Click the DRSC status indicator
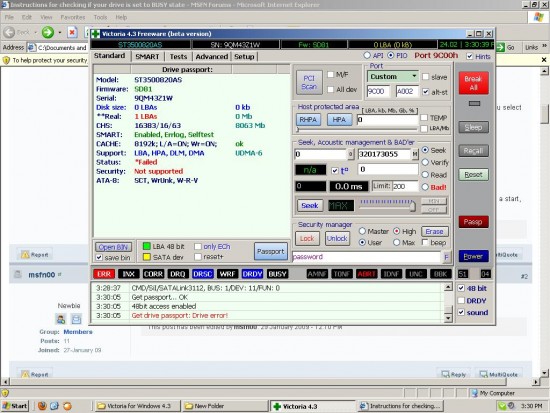The height and width of the screenshot is (413, 550). coord(202,274)
